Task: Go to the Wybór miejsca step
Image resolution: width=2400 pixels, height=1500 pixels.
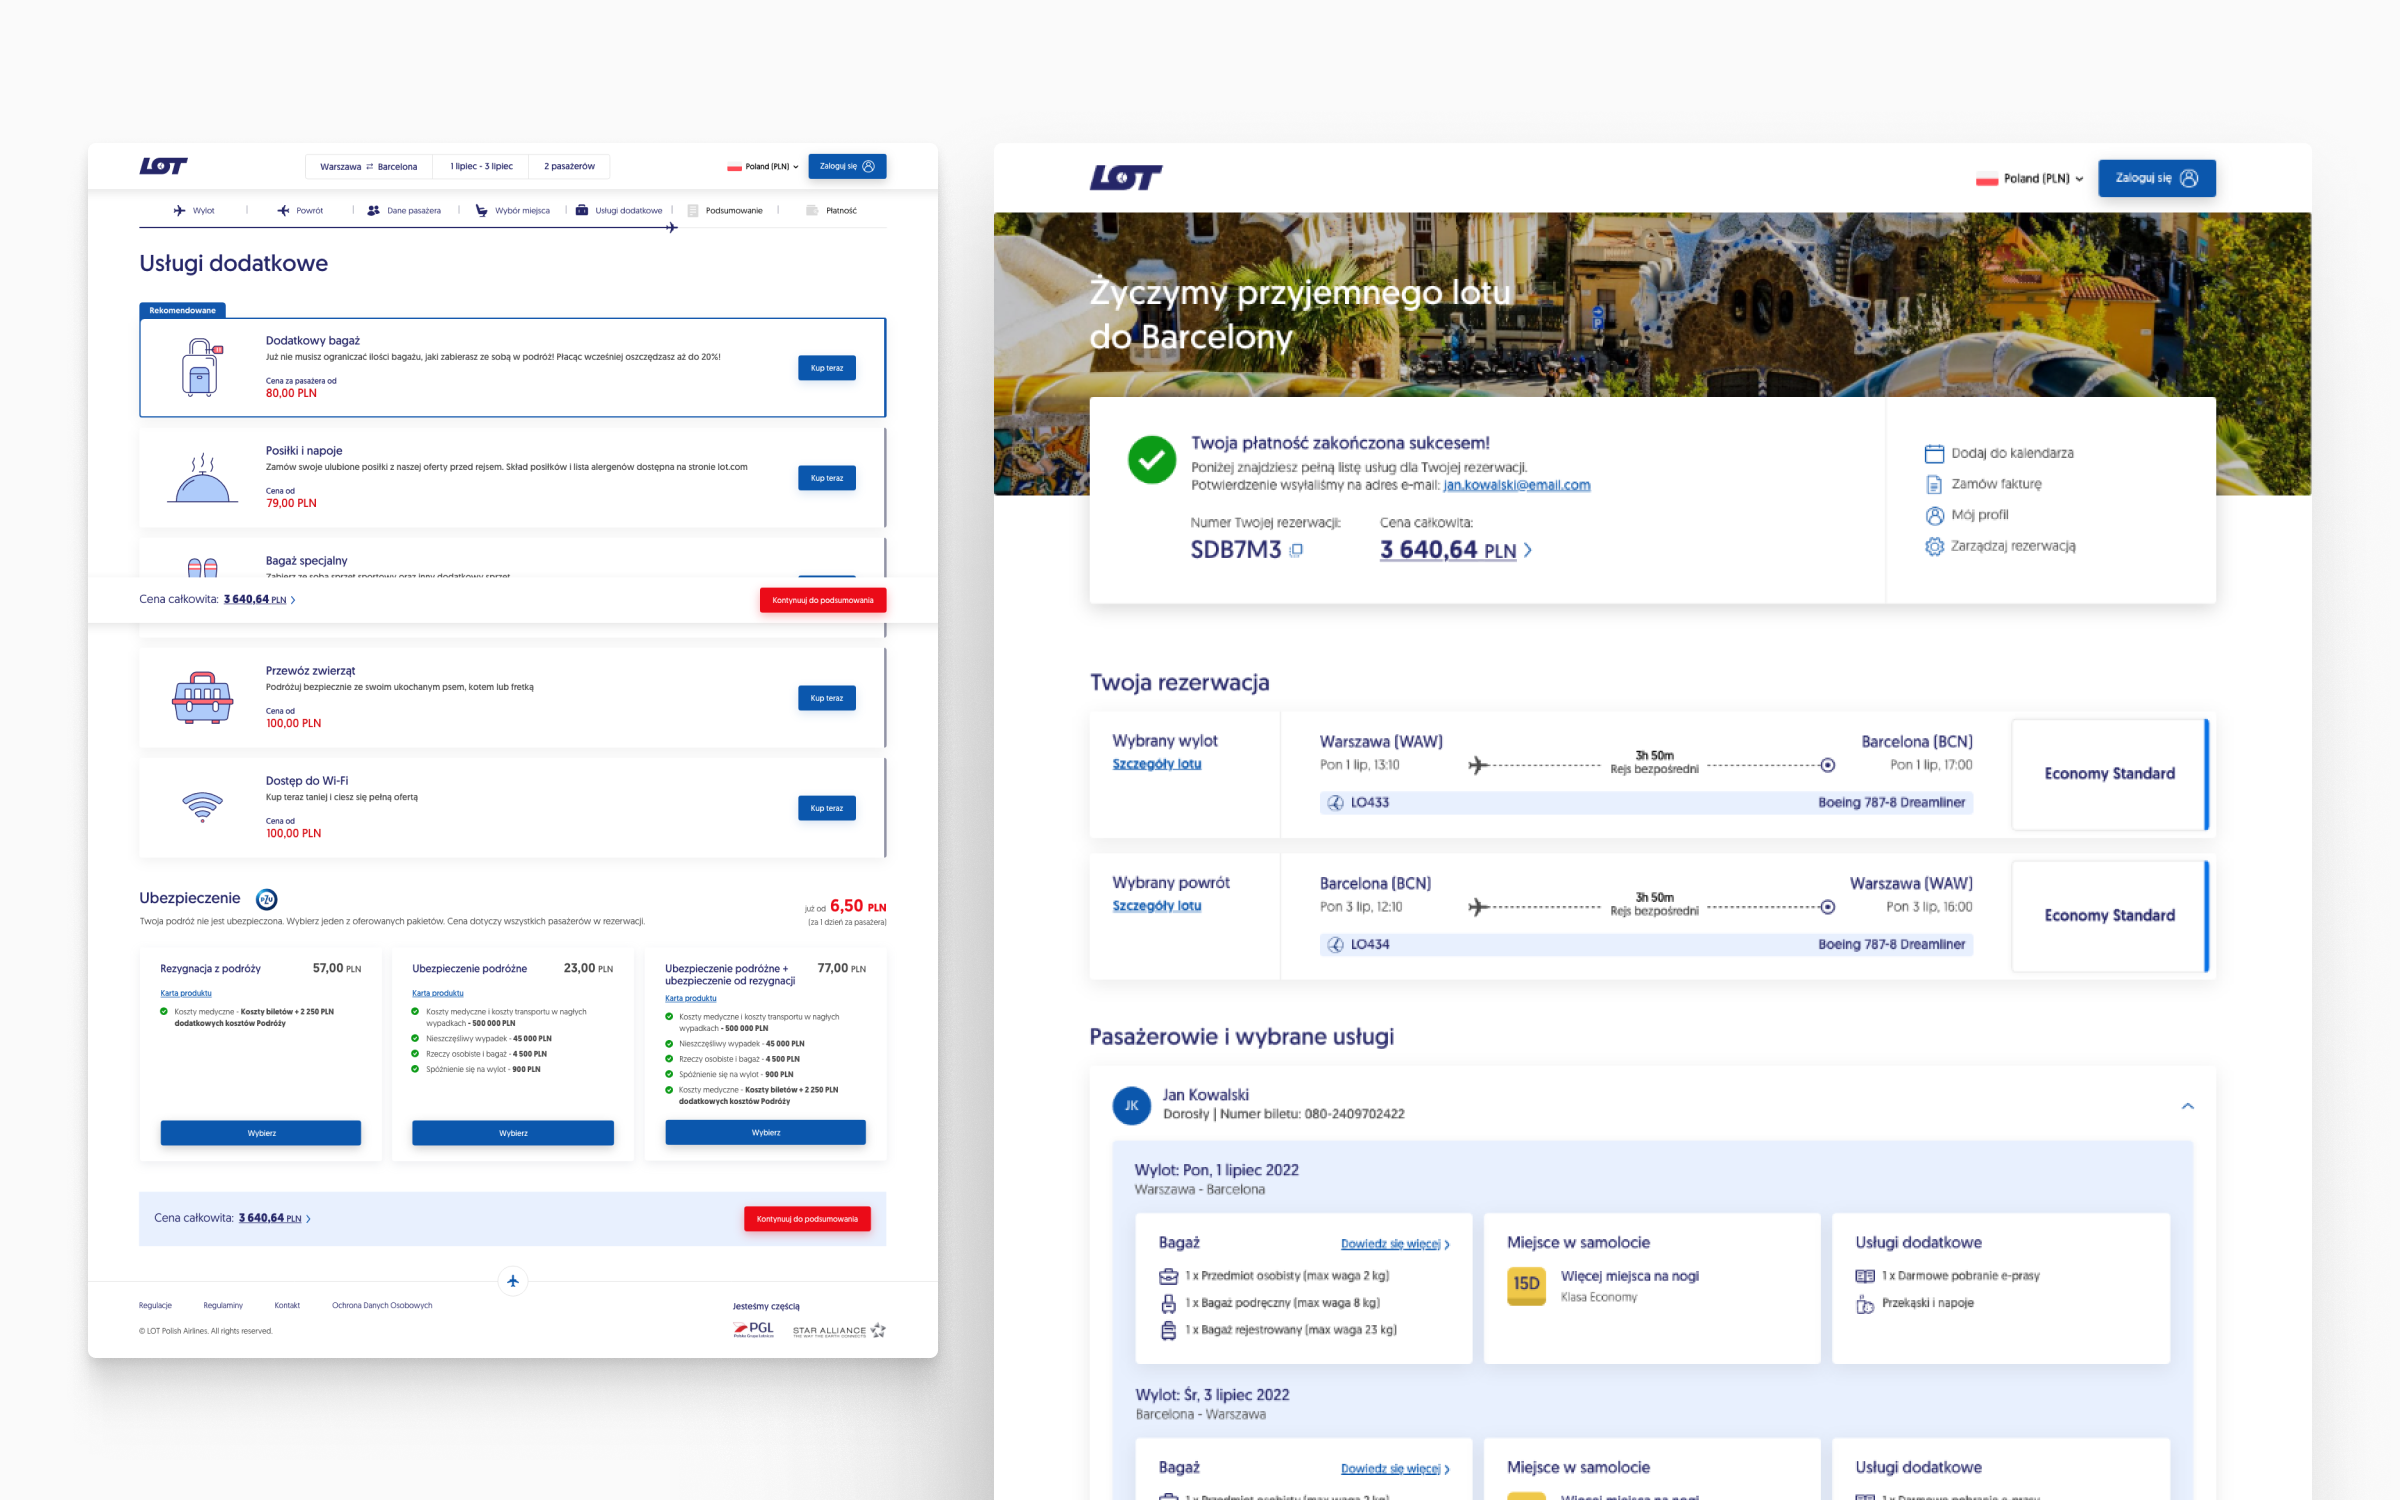Action: (x=513, y=211)
